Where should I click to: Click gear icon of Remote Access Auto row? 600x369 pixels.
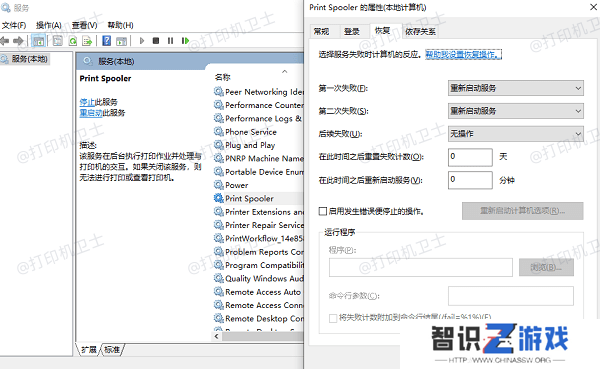pos(218,292)
